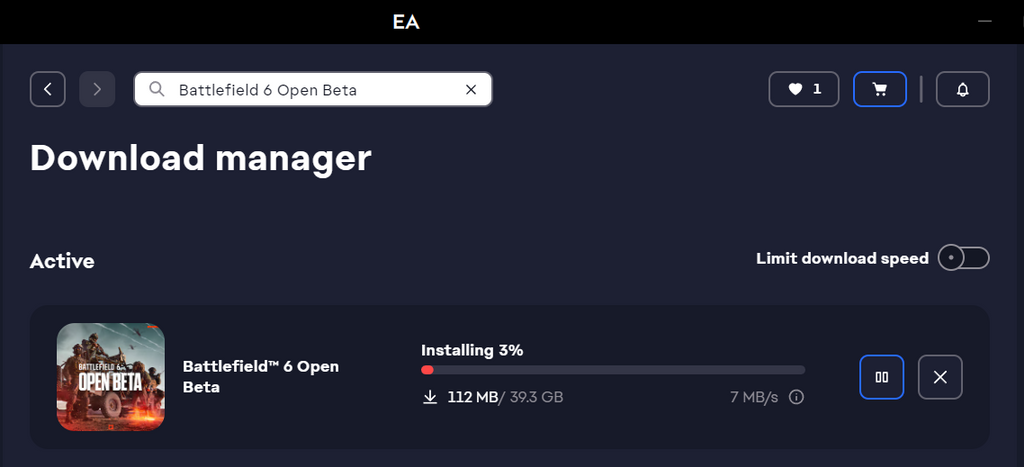The height and width of the screenshot is (467, 1024).
Task: Click the Active section label
Action: tap(62, 261)
